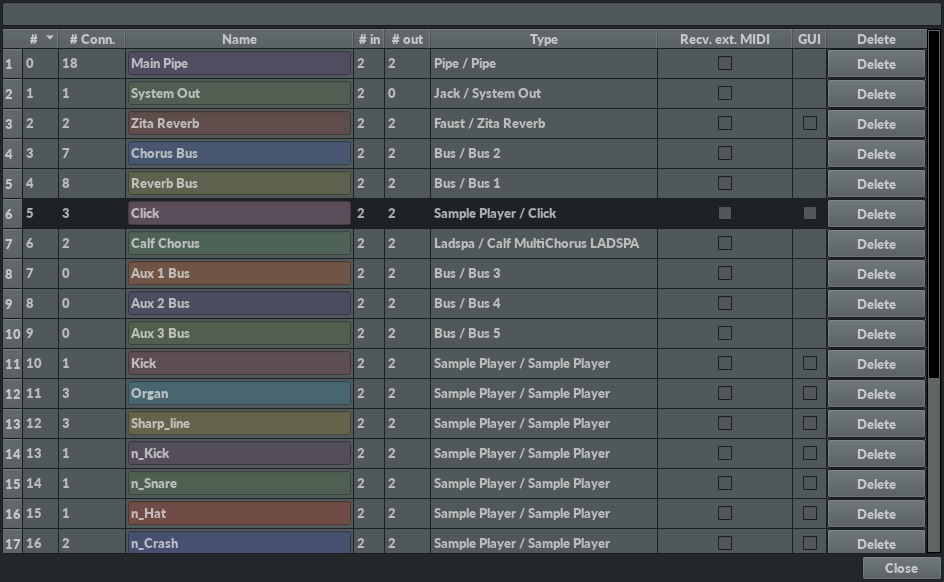Select the Organ name color field
This screenshot has width=944, height=582.
tap(239, 393)
